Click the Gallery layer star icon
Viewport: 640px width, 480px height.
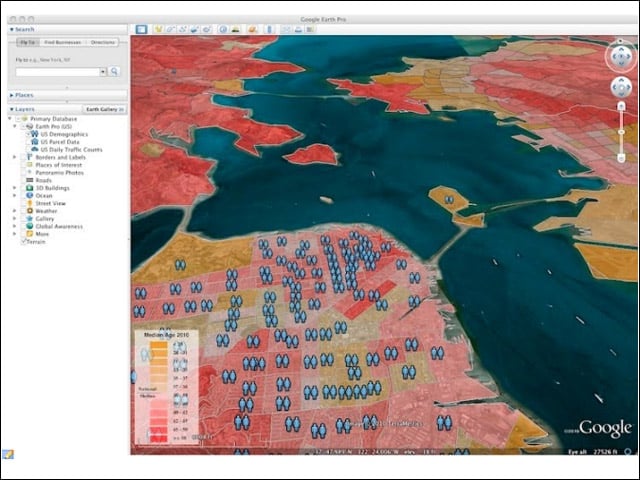(29, 218)
